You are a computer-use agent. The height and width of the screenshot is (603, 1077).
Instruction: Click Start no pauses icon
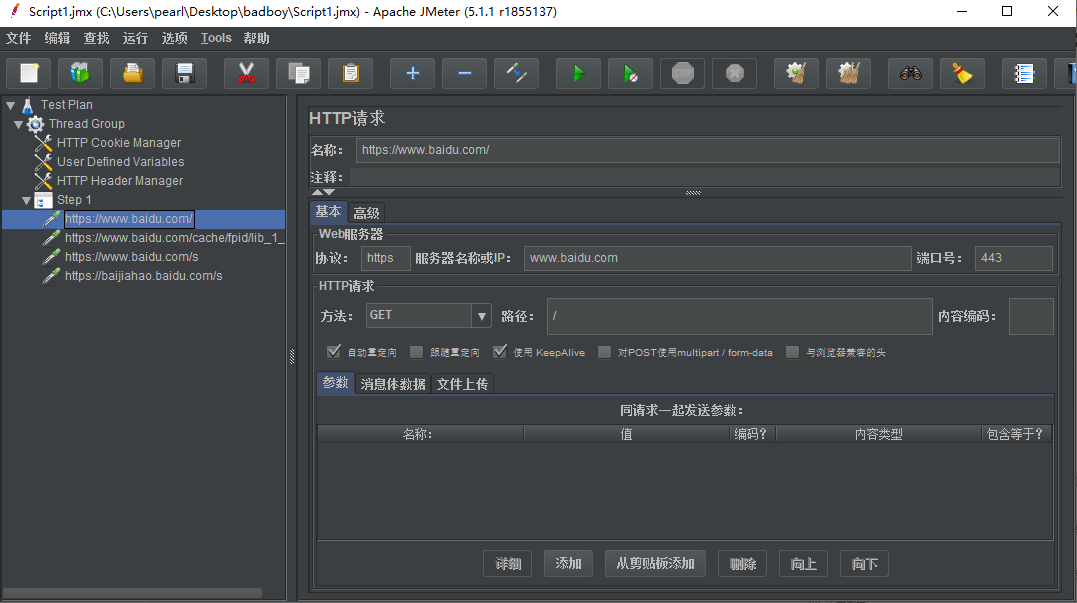631,73
